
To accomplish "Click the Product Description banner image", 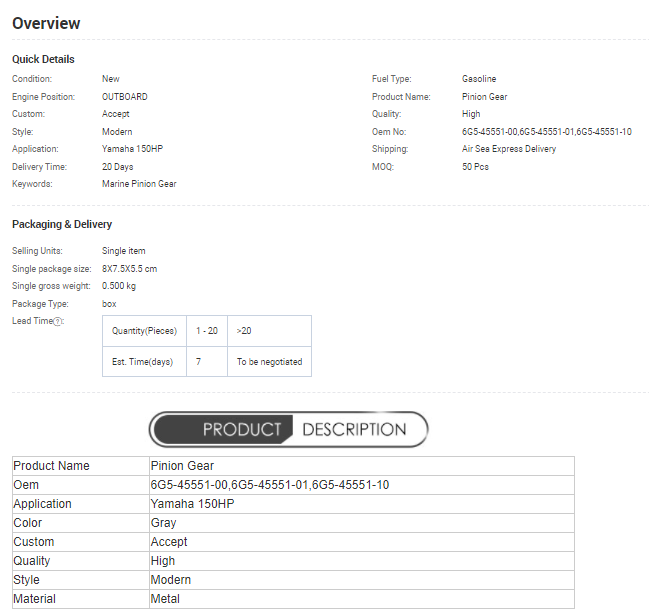I will click(288, 429).
